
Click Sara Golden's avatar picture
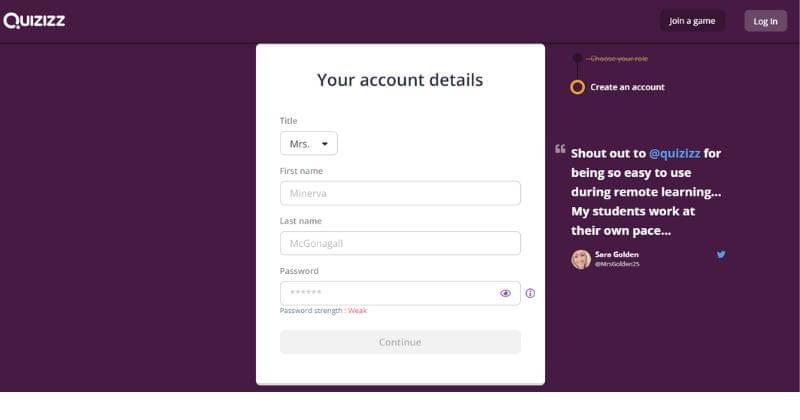click(x=580, y=259)
